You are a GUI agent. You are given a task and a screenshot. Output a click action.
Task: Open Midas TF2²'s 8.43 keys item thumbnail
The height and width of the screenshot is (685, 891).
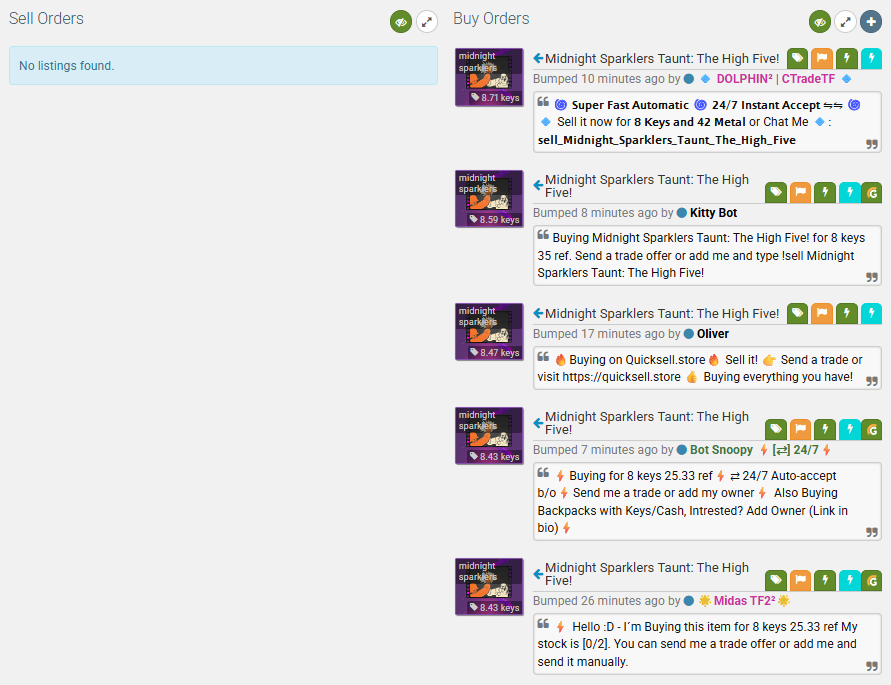point(489,587)
